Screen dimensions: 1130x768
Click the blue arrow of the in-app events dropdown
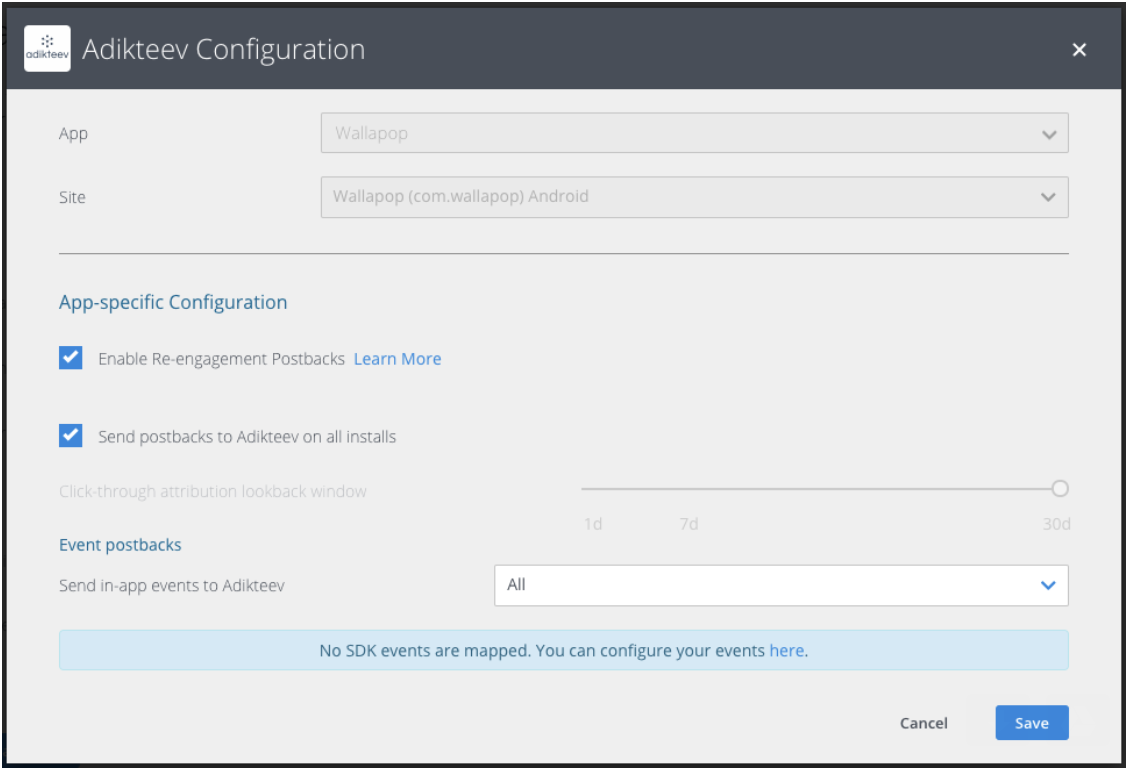[x=1048, y=586]
